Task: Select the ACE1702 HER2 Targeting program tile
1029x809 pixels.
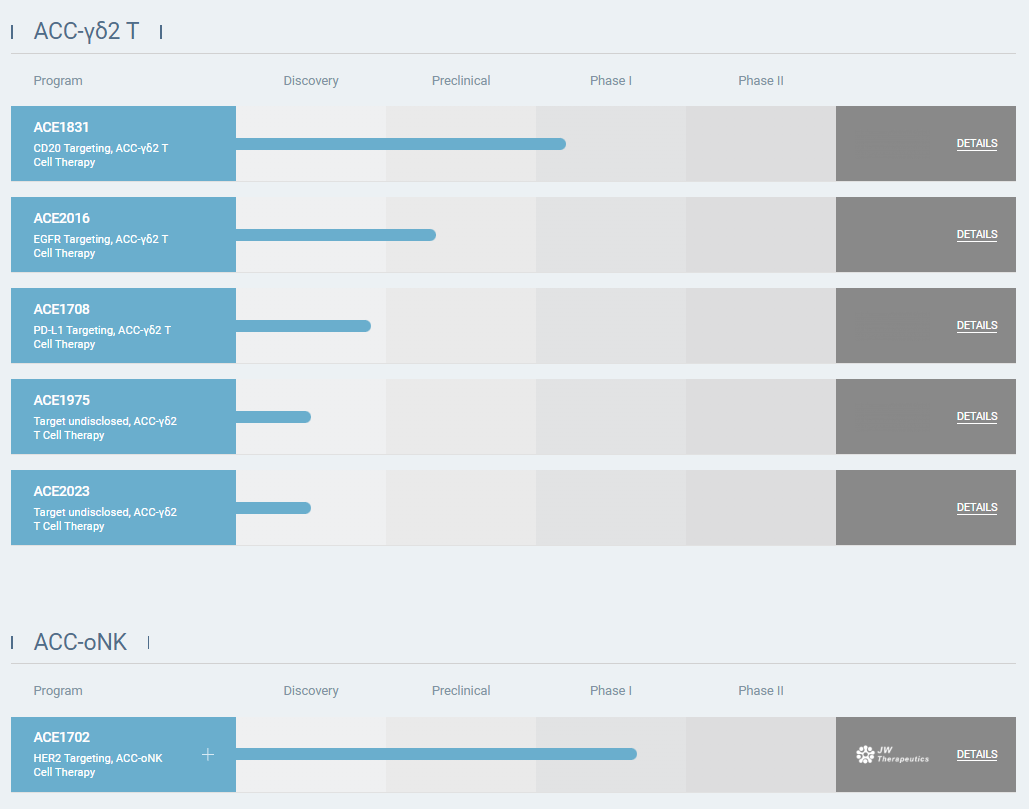Action: [x=110, y=755]
